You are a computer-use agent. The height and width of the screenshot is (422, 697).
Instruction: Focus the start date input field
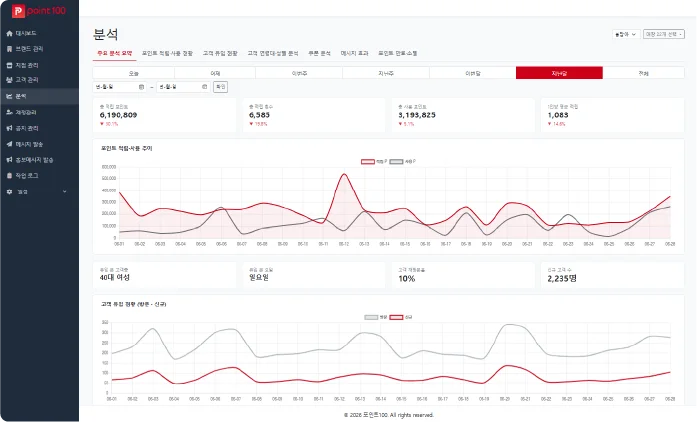(x=120, y=87)
